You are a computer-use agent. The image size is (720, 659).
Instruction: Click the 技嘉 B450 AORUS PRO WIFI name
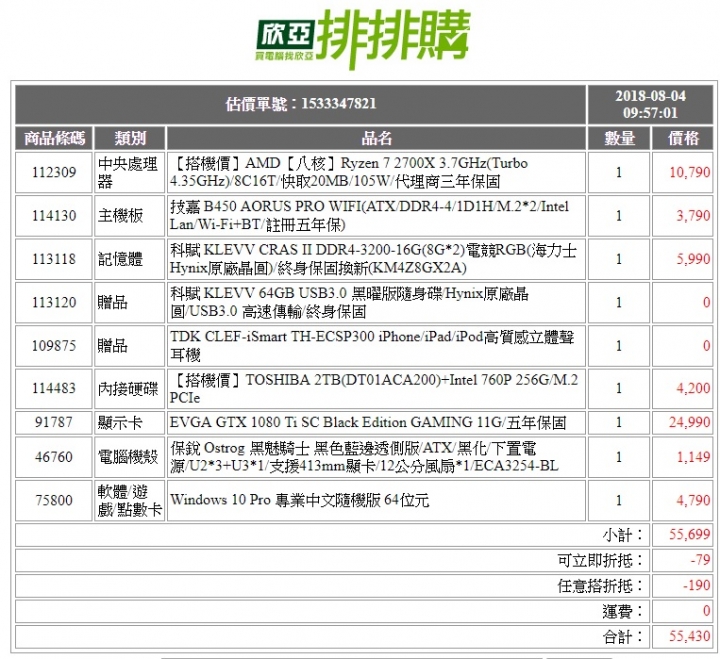[x=370, y=215]
